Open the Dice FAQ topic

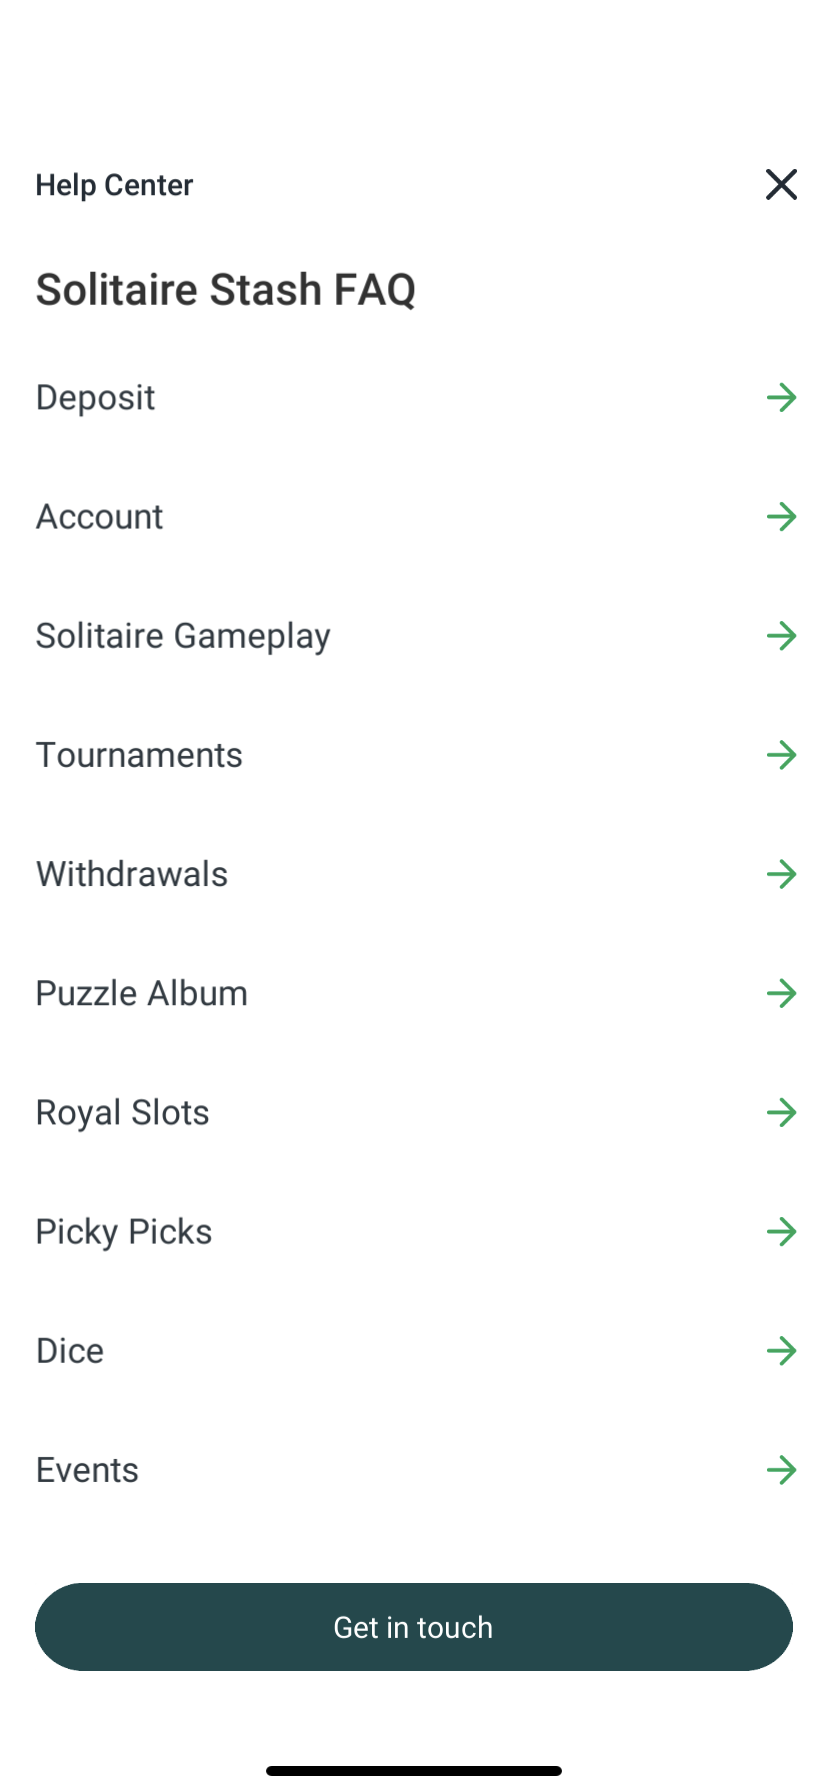click(70, 1351)
